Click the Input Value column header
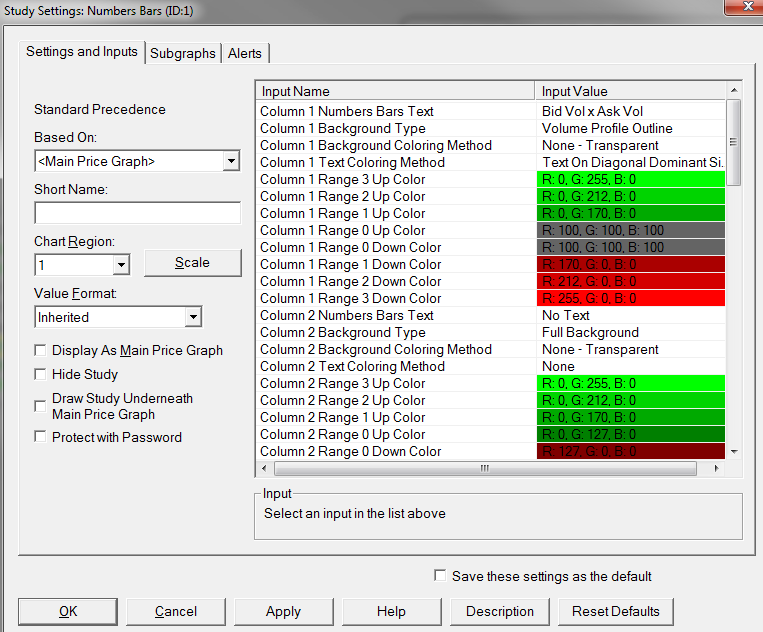 click(x=630, y=91)
